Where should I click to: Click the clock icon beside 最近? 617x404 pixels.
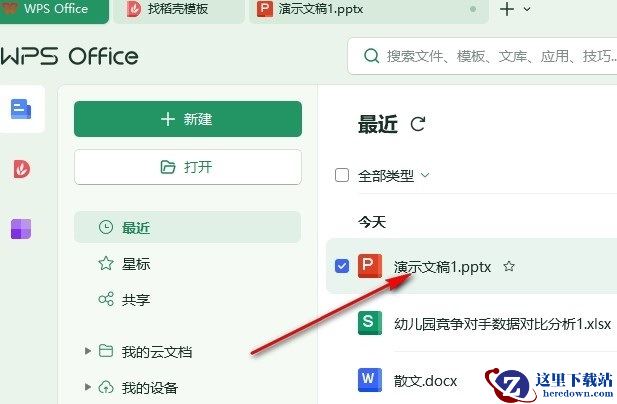point(105,227)
